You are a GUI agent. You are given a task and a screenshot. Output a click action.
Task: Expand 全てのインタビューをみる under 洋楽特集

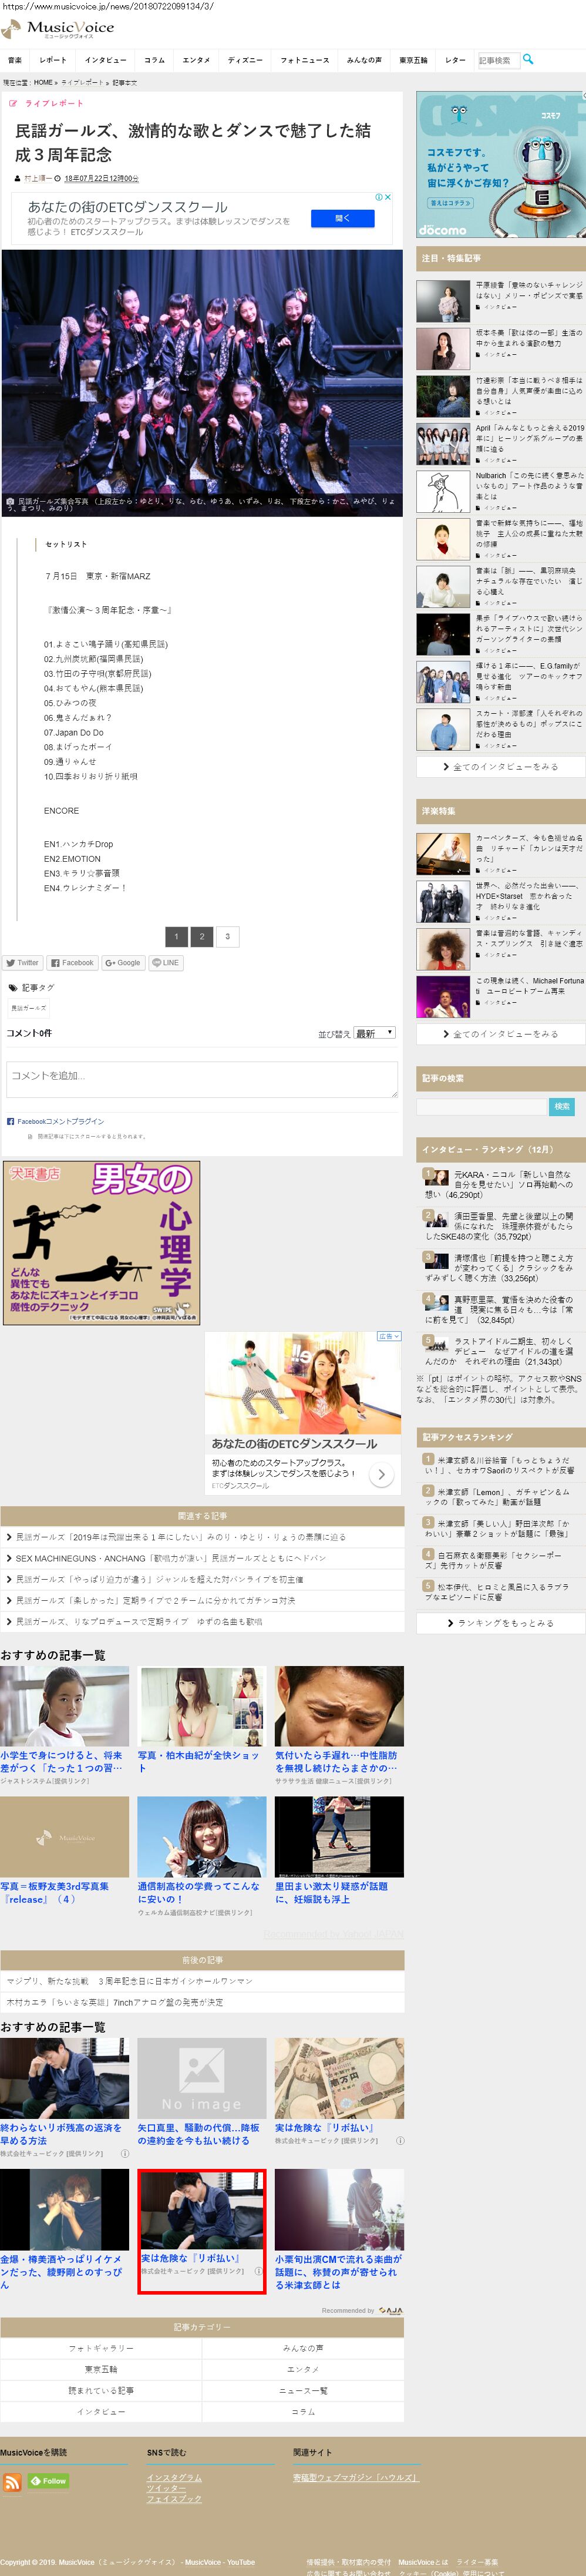pyautogui.click(x=501, y=1034)
